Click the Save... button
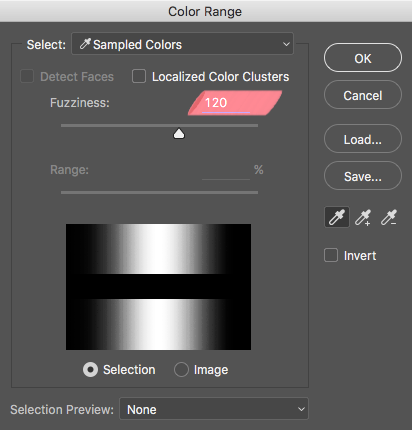 (363, 176)
